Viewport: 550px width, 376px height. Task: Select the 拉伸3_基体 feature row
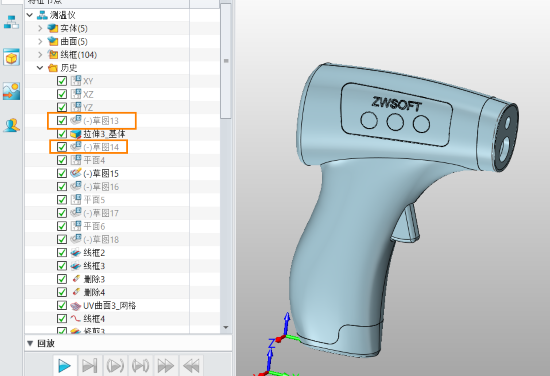[122, 134]
